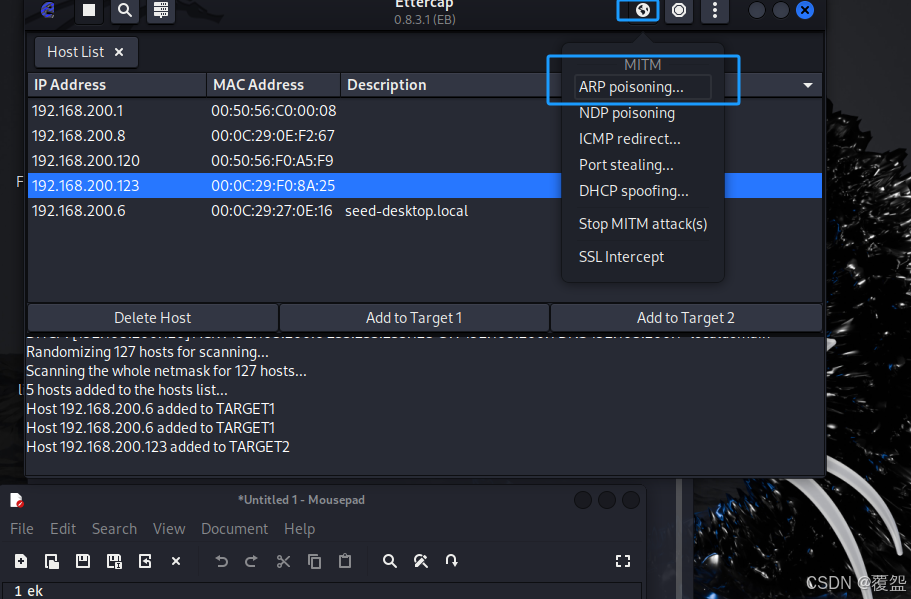Open Find with Mousepad magnifier icon
Screen dimensions: 911x599
pos(390,561)
